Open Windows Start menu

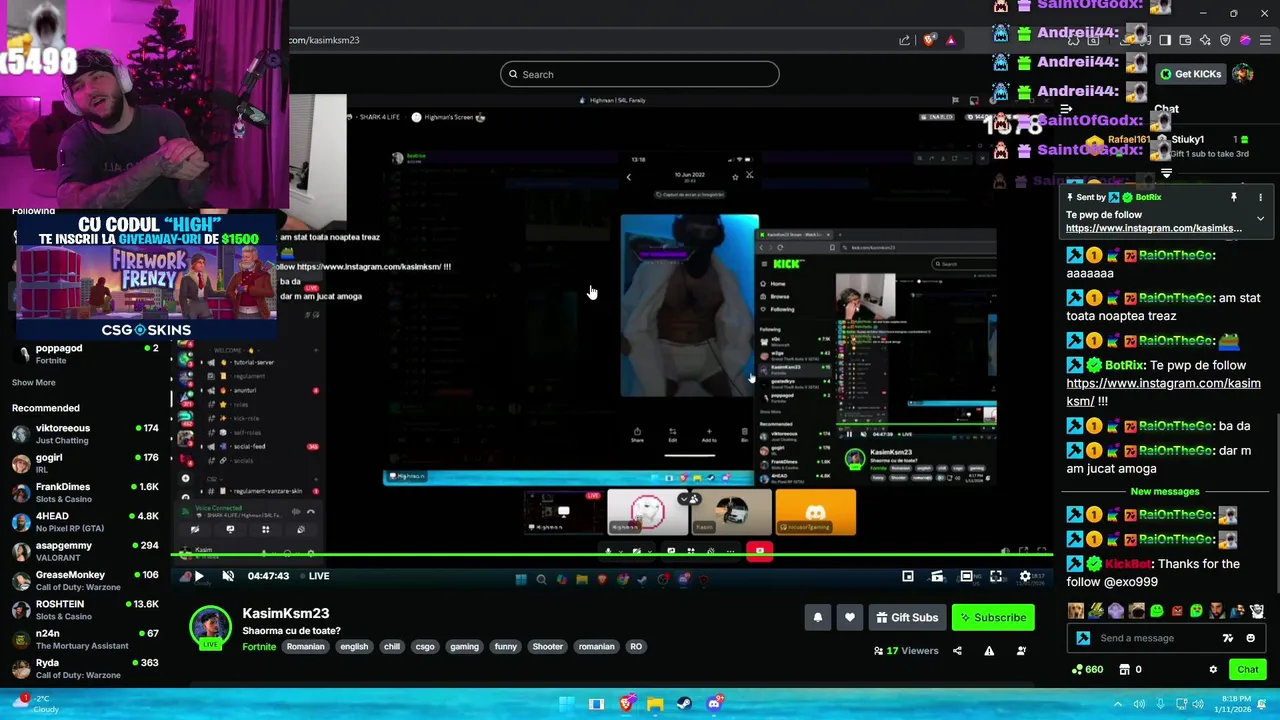[566, 704]
